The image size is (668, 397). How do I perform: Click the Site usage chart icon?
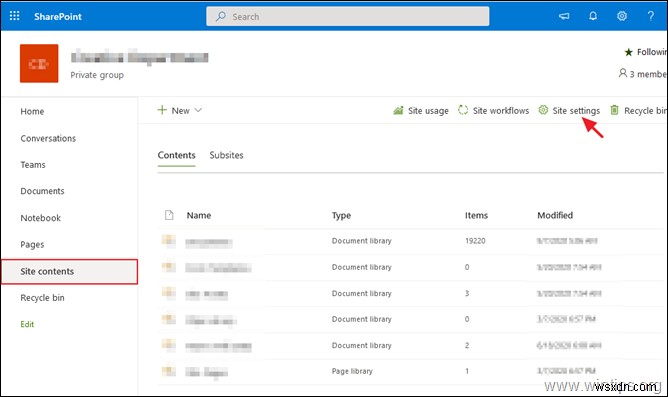click(x=398, y=110)
